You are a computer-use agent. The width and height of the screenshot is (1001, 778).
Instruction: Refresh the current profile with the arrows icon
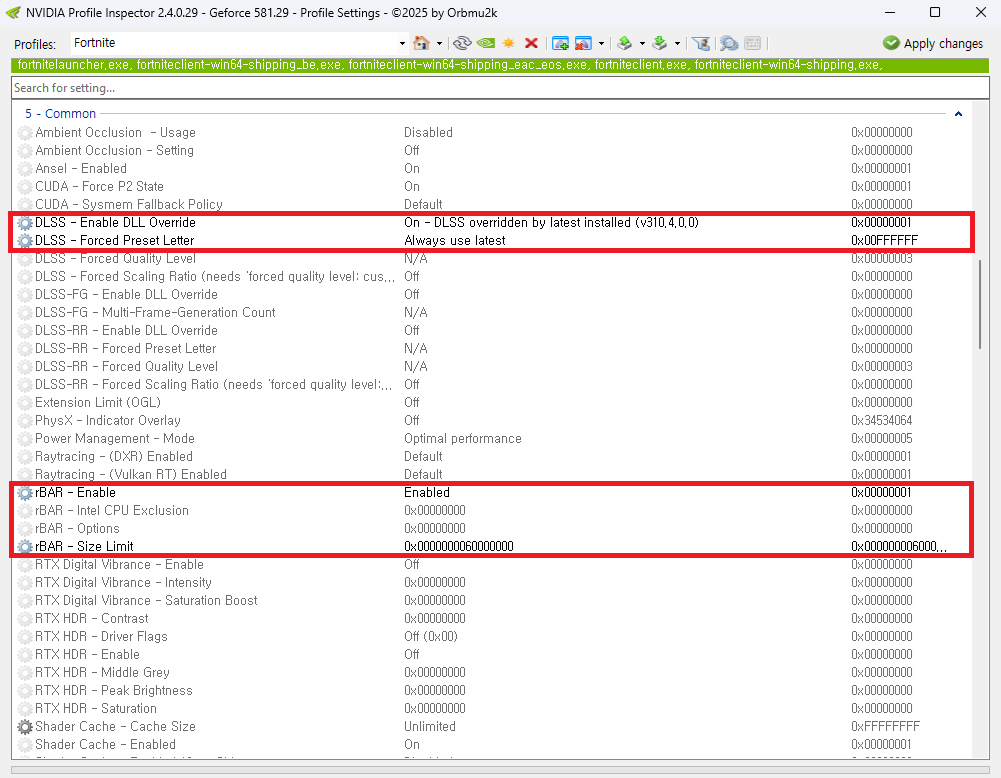pyautogui.click(x=462, y=43)
